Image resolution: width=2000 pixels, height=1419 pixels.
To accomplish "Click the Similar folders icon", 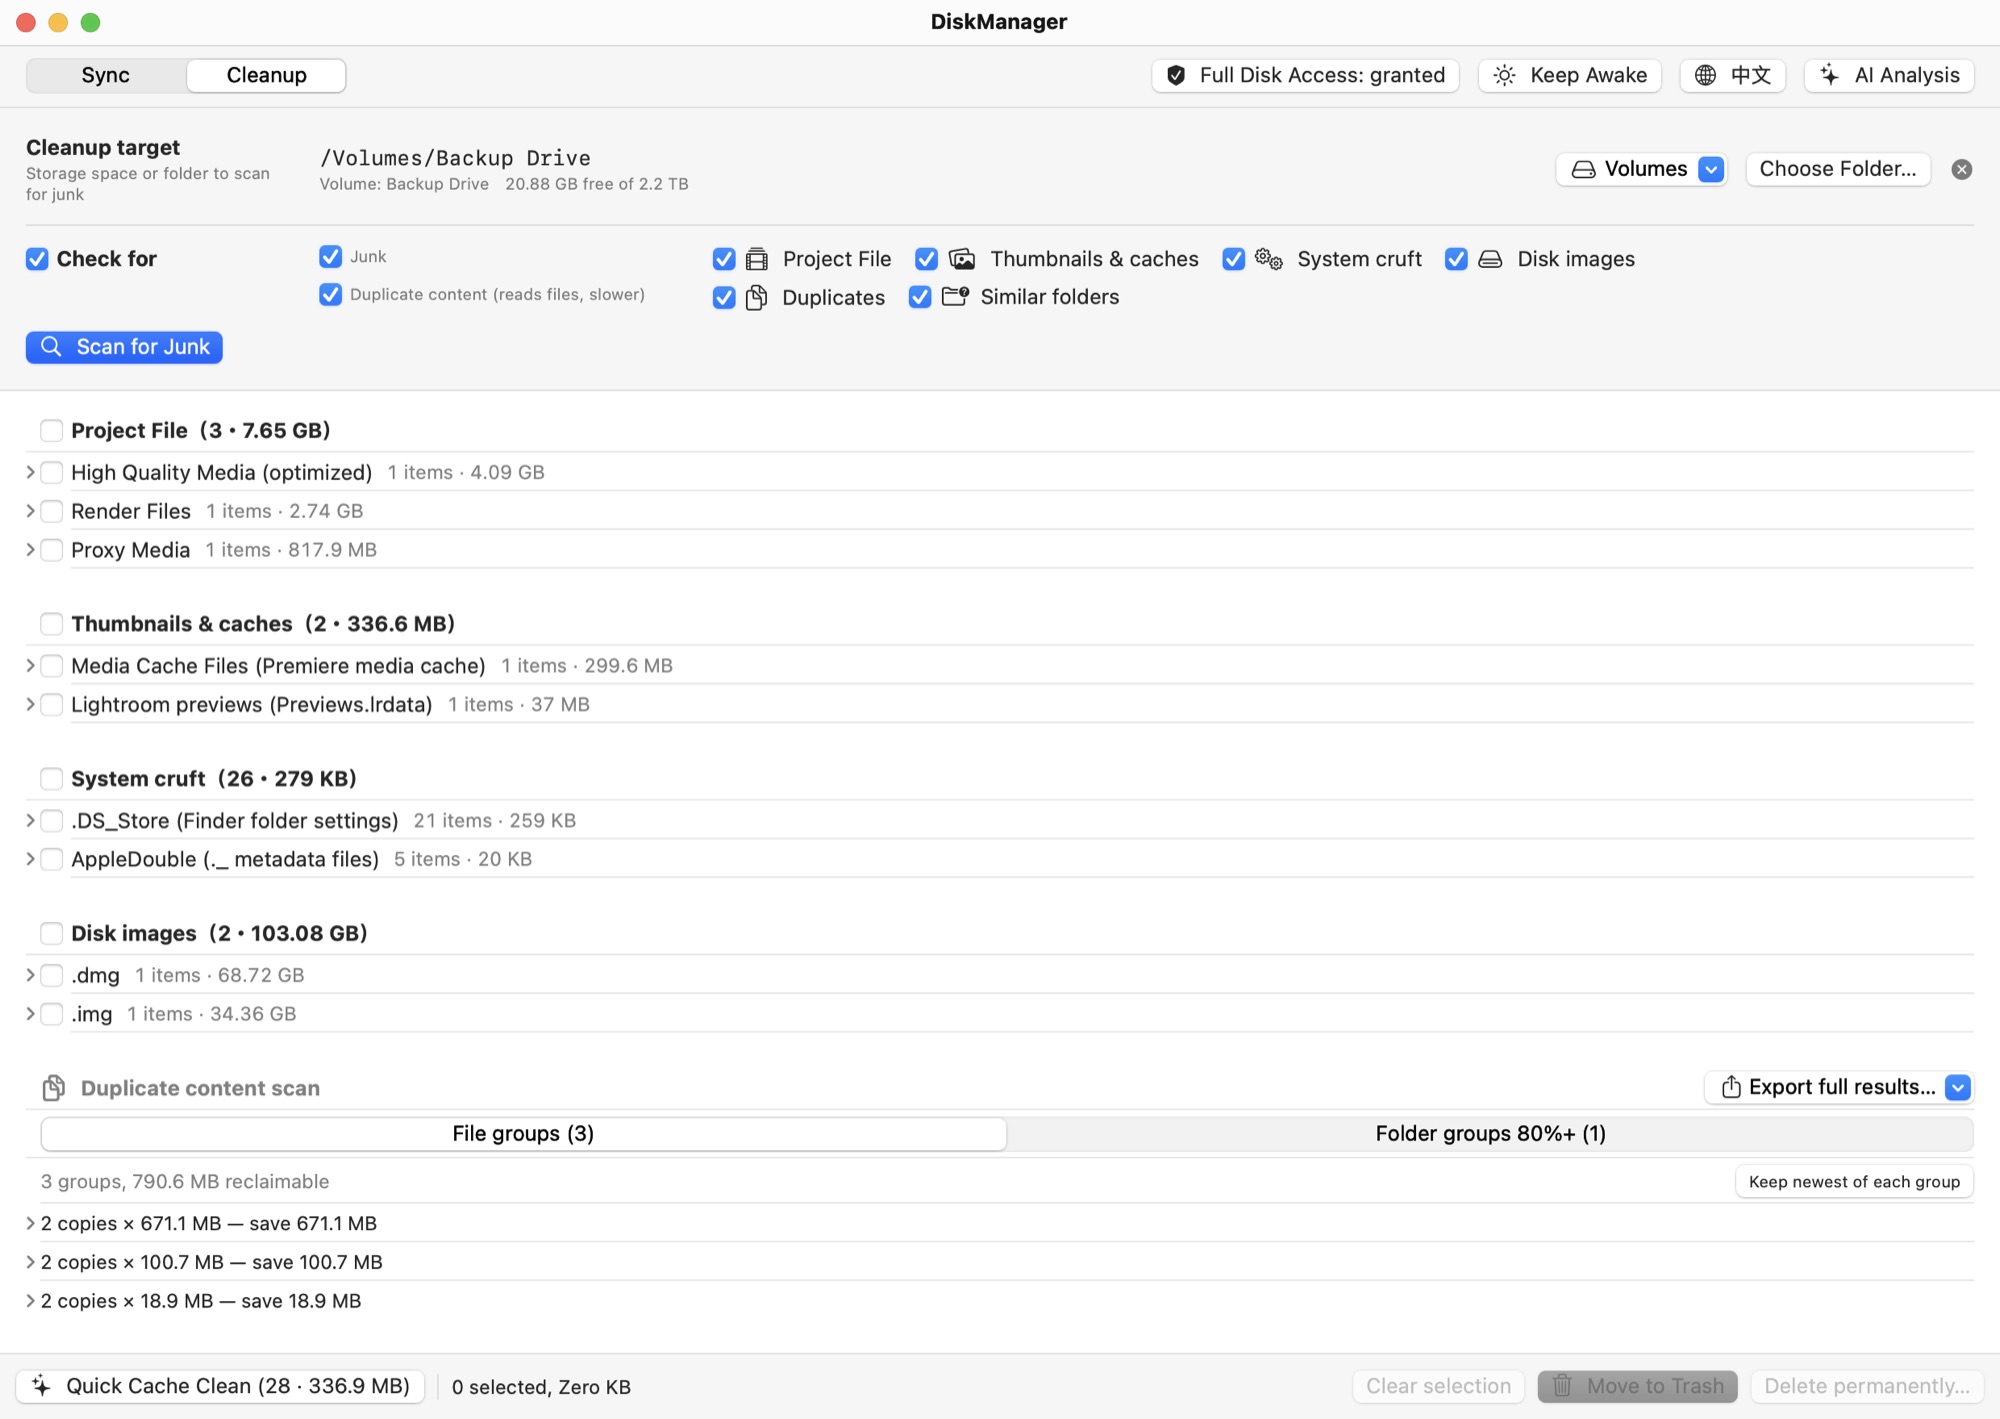I will (955, 296).
